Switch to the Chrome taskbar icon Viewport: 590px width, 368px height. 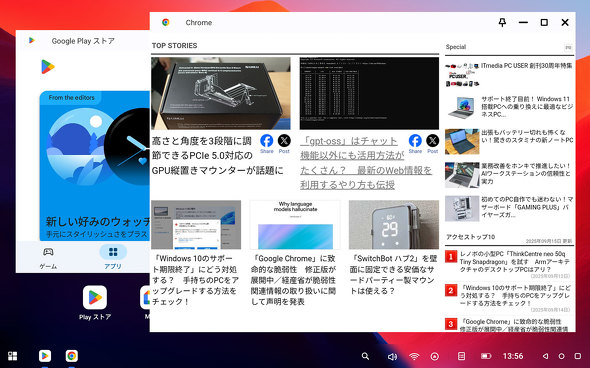click(x=71, y=356)
